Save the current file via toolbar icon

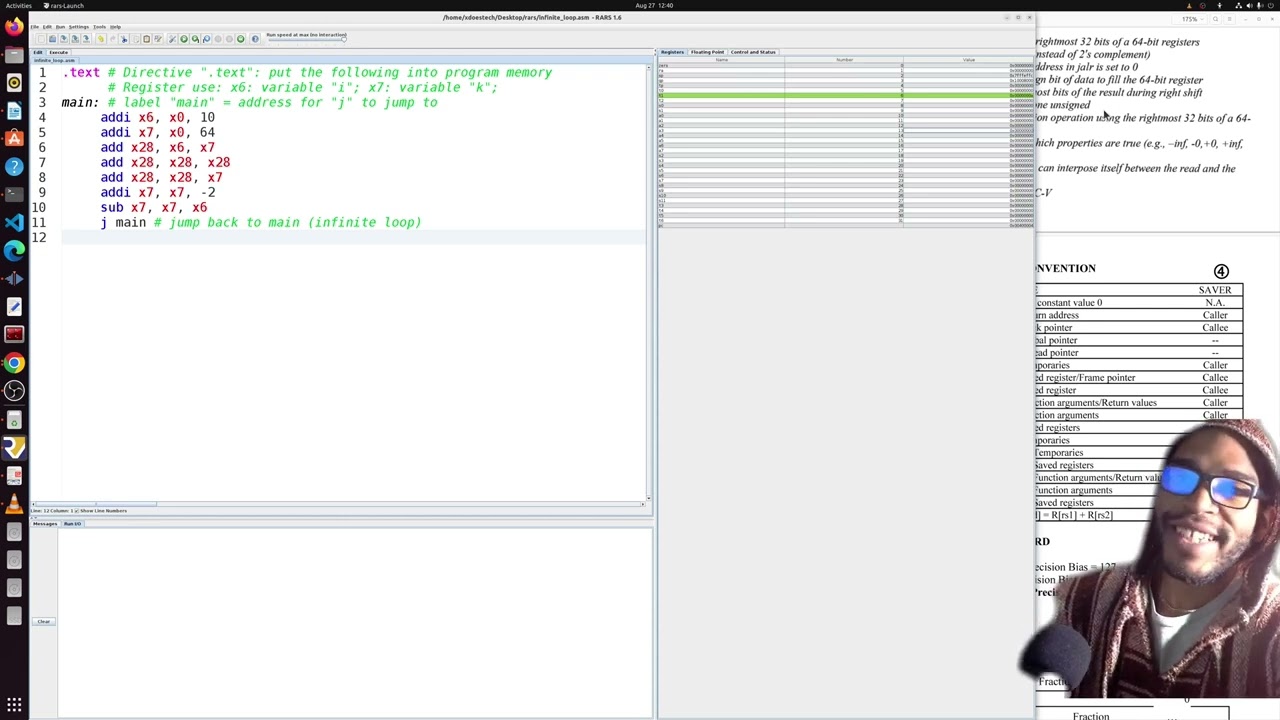[64, 39]
